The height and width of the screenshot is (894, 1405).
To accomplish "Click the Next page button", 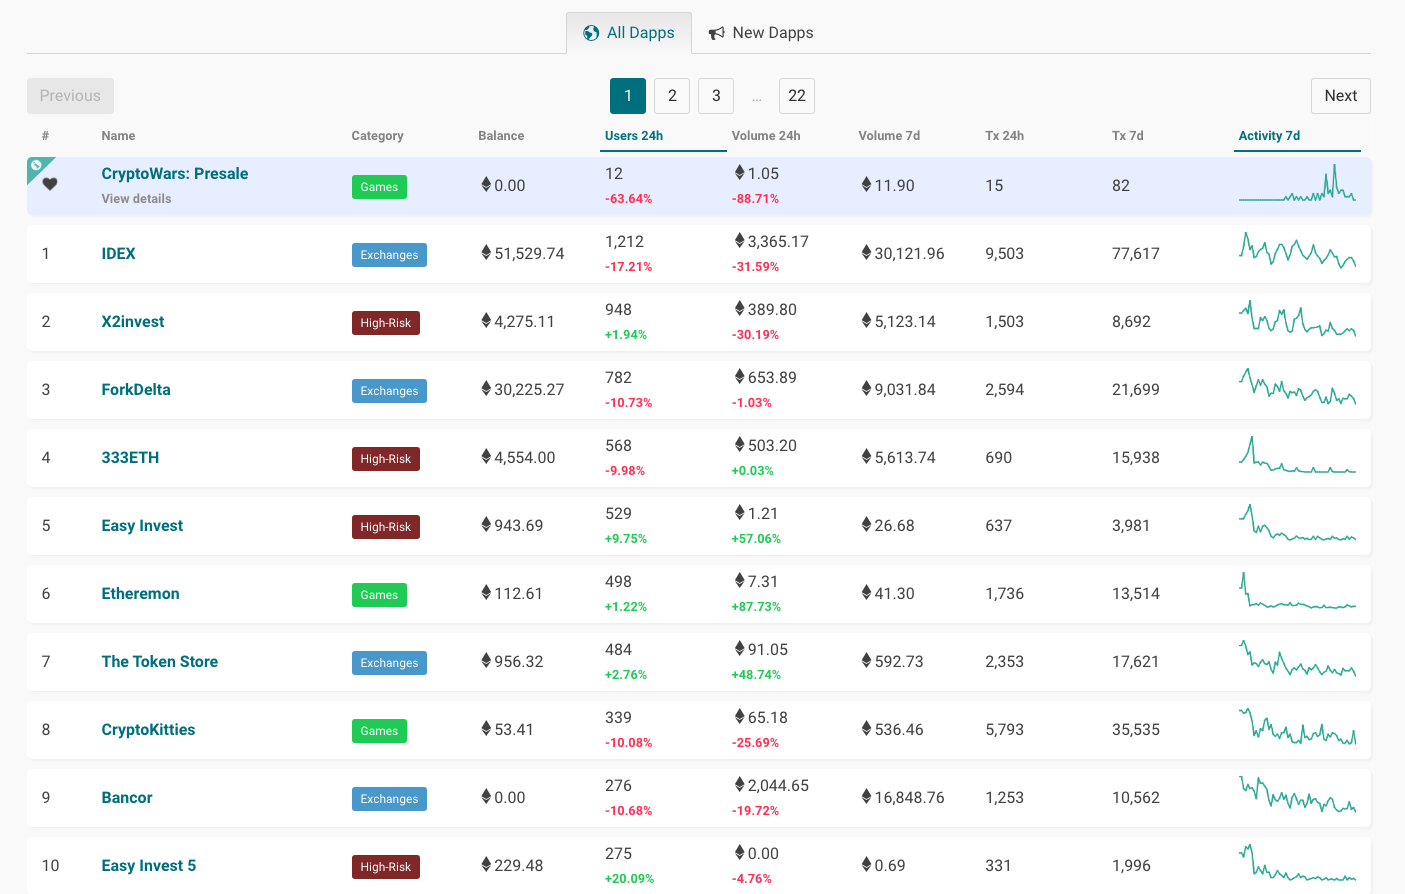I will click(1340, 96).
